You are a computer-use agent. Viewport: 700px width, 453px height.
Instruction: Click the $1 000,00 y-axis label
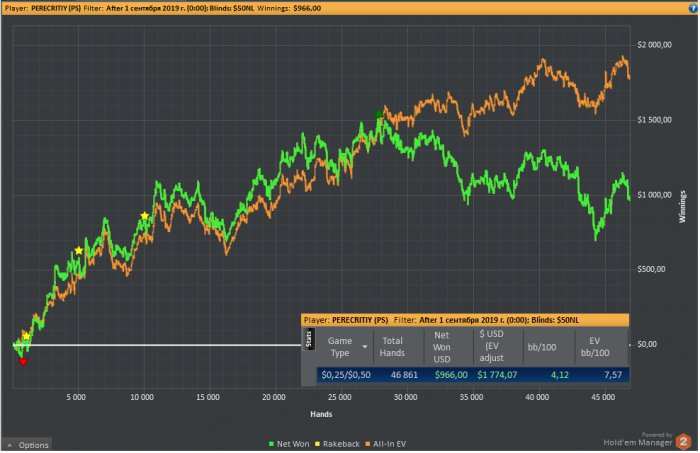click(x=654, y=195)
